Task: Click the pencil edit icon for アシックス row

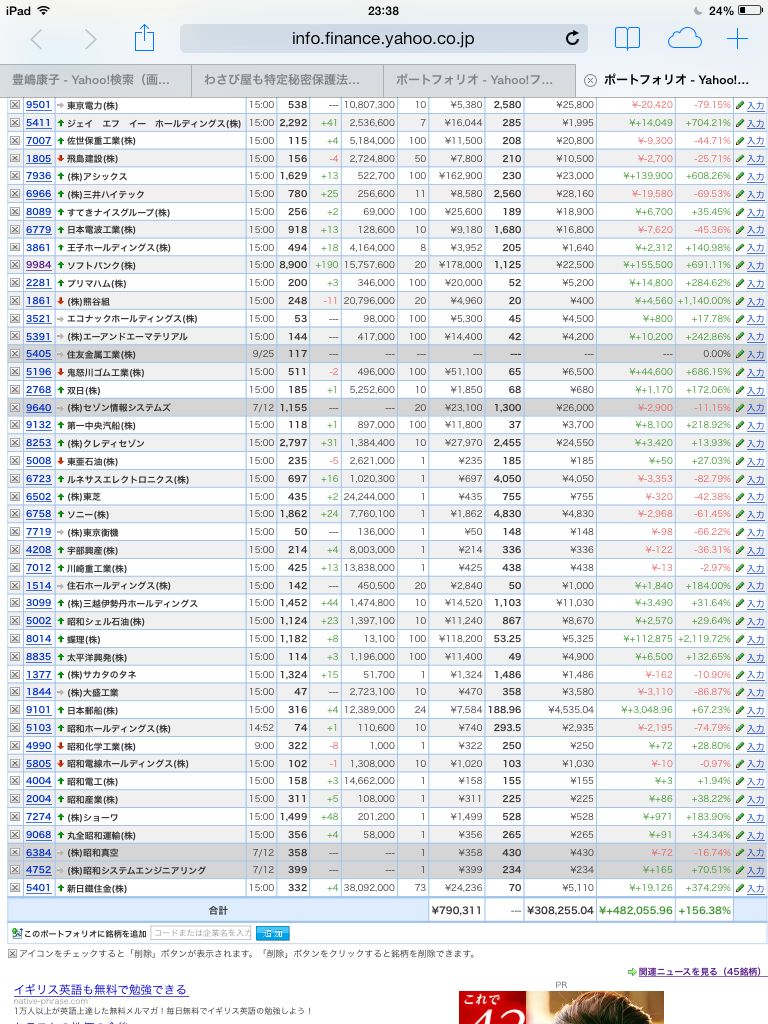Action: point(740,176)
